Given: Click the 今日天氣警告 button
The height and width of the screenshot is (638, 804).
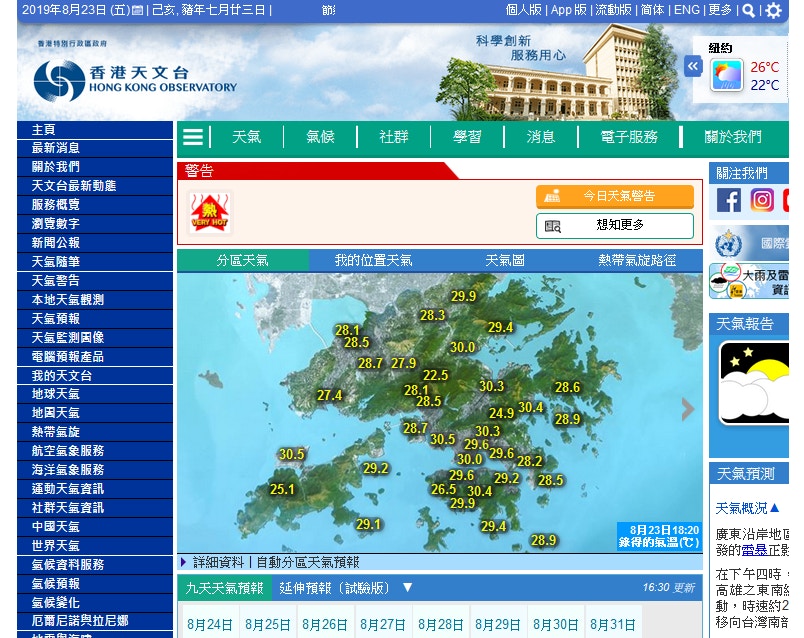Looking at the screenshot, I should (x=615, y=196).
